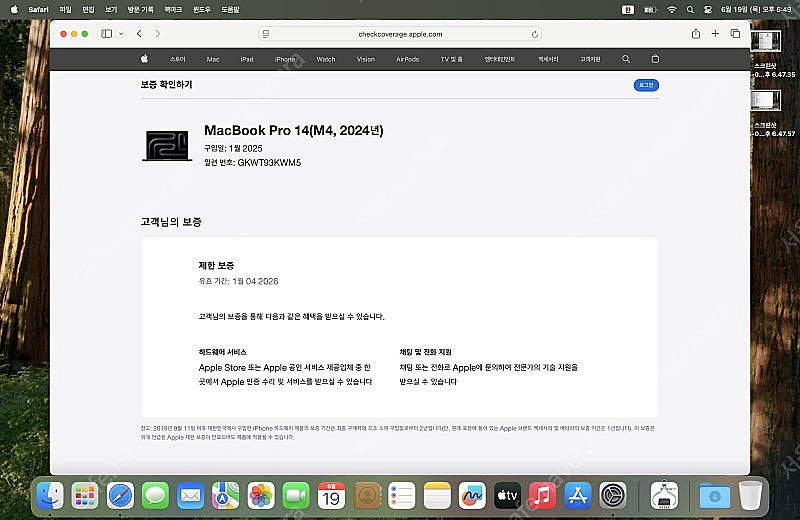Image resolution: width=800 pixels, height=520 pixels.
Task: Expand the sidebar tab group dropdown arrow
Action: click(121, 34)
